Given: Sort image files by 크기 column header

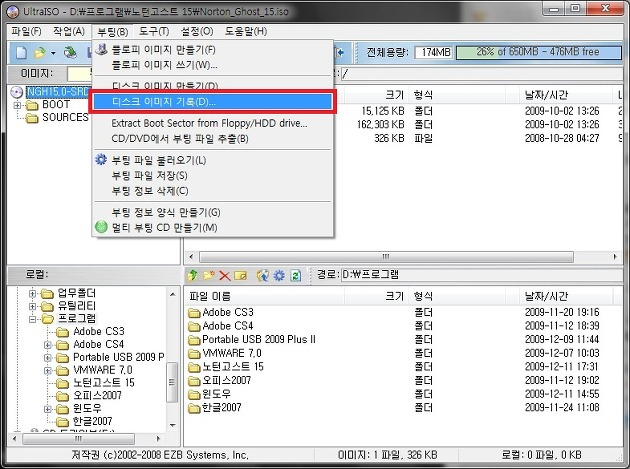Looking at the screenshot, I should 376,95.
